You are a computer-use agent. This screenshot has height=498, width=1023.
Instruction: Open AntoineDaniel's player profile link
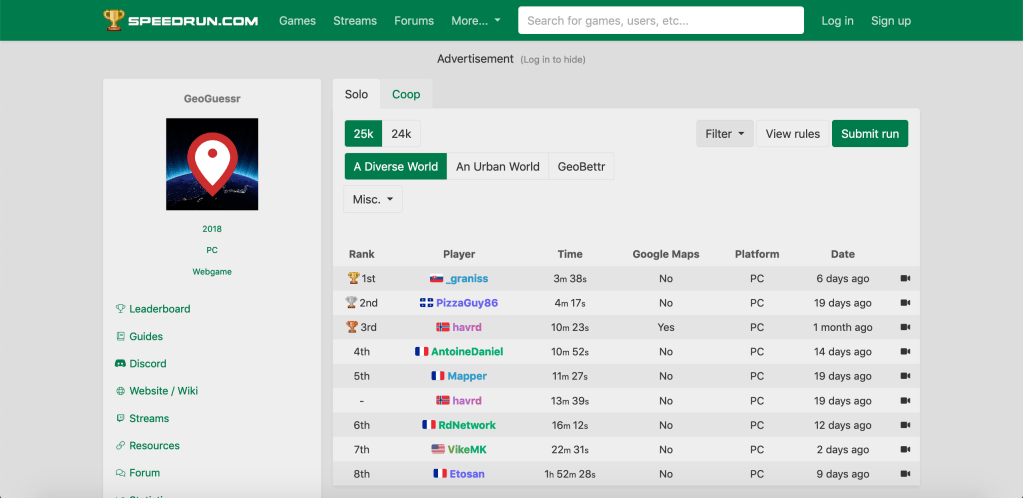[x=466, y=352]
